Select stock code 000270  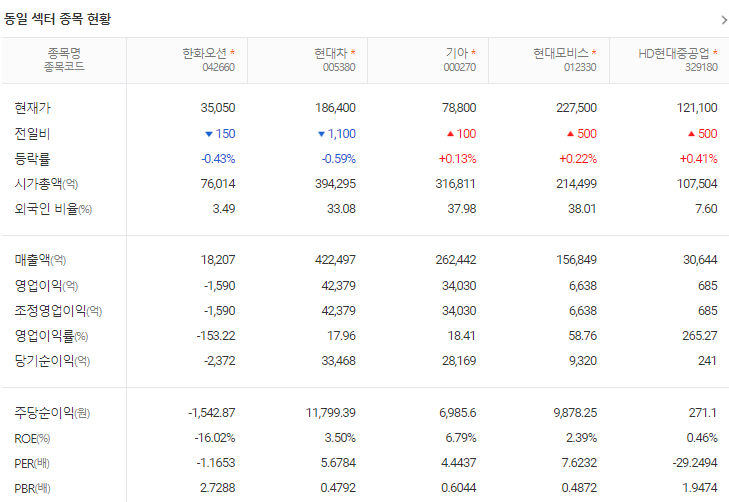coord(459,67)
